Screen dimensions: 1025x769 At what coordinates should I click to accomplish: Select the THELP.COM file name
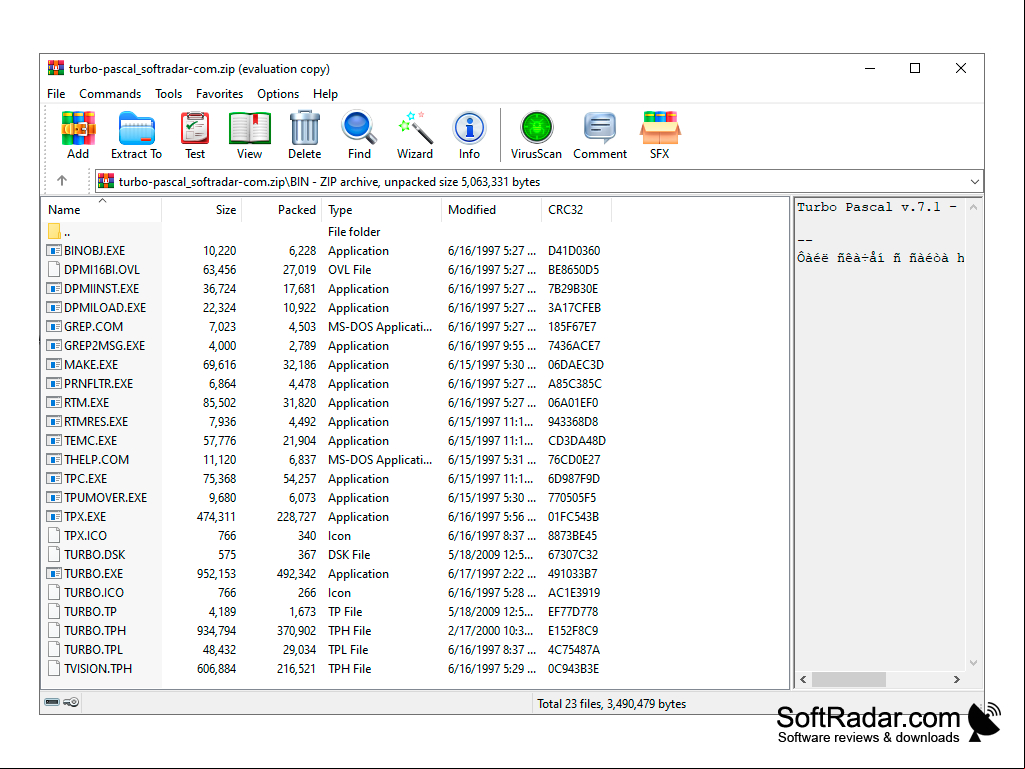97,459
